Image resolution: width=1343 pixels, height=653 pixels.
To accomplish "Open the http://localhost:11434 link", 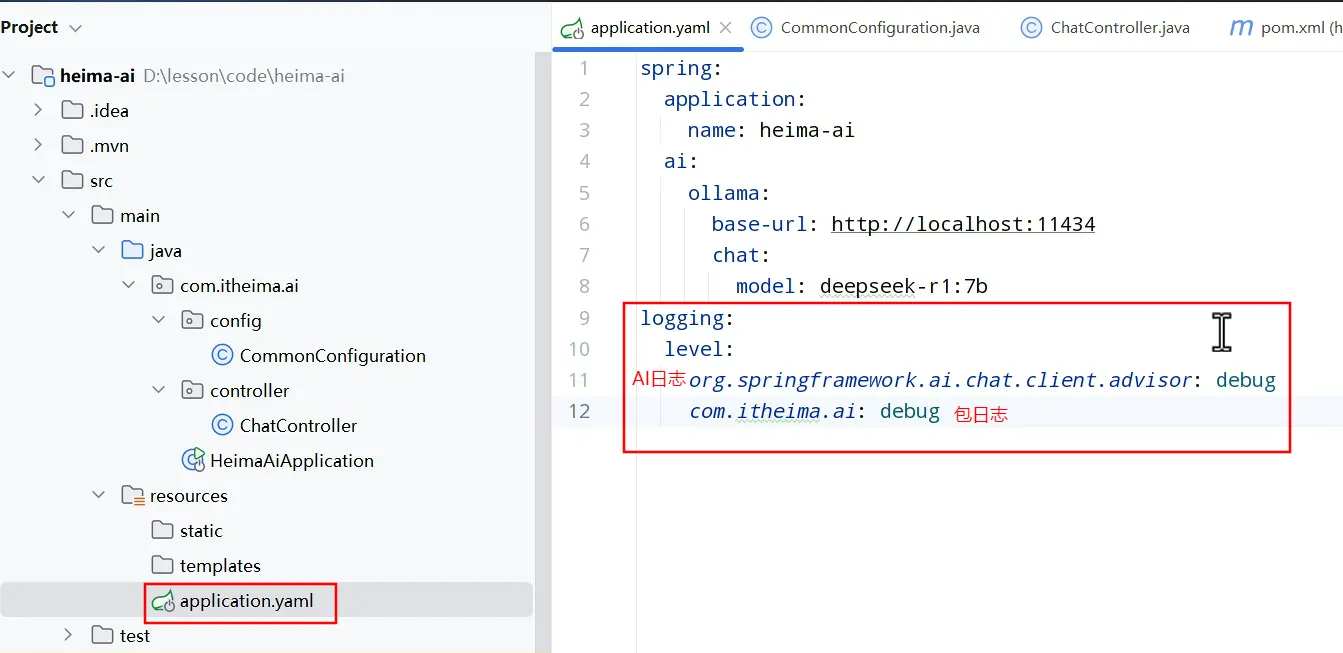I will (962, 224).
